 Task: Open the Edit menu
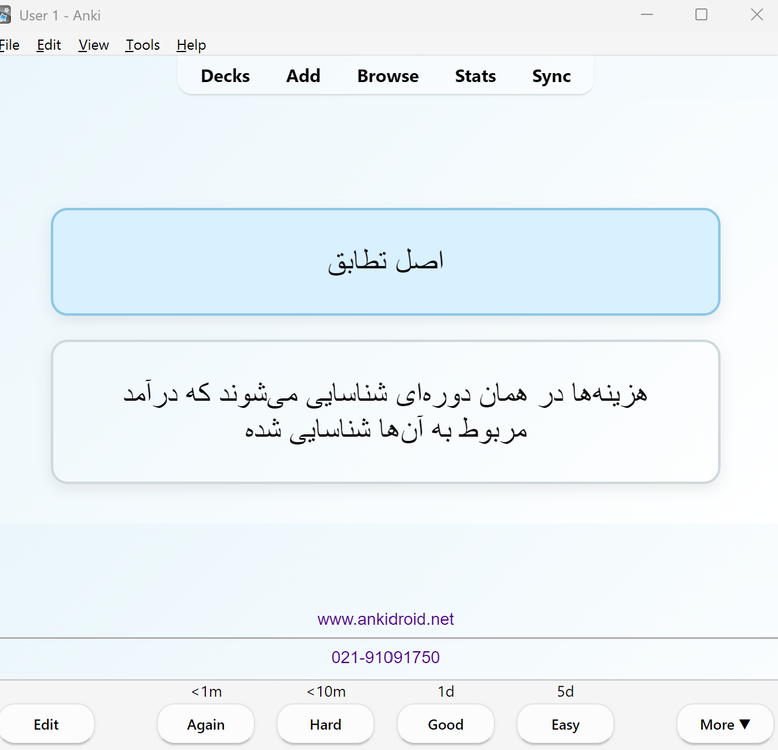click(x=49, y=45)
